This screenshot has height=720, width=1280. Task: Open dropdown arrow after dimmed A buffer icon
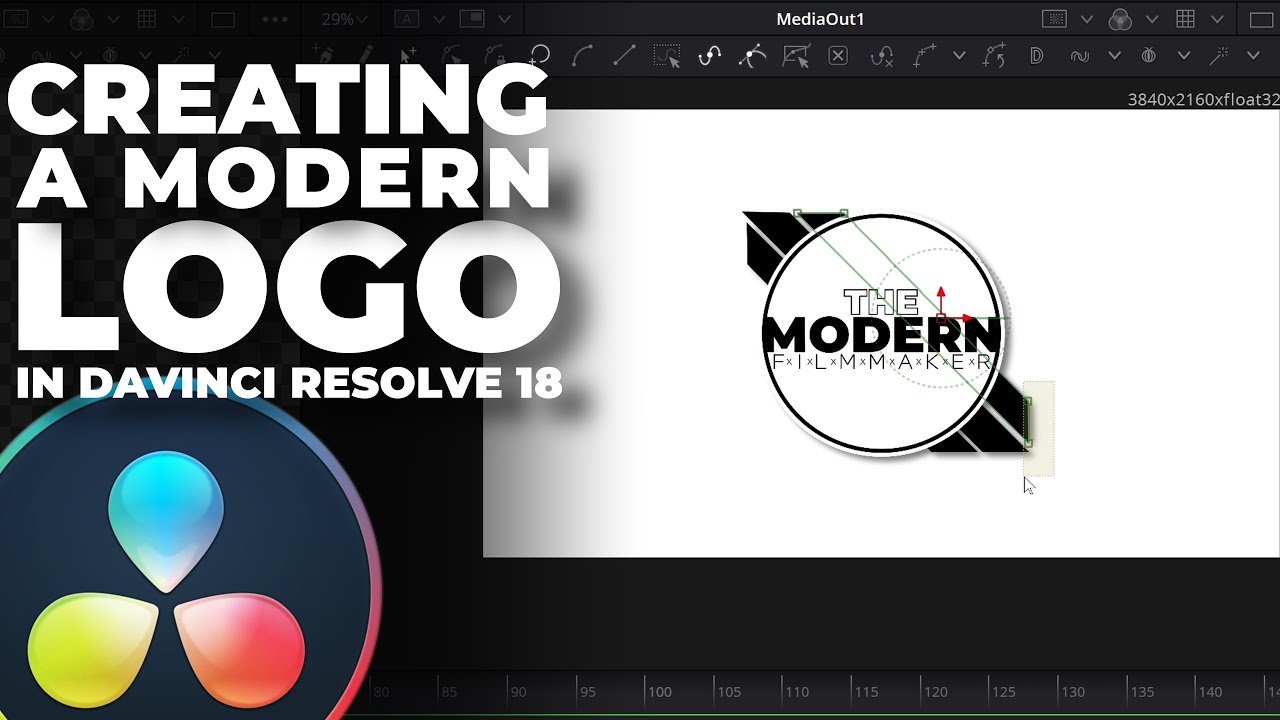(439, 19)
